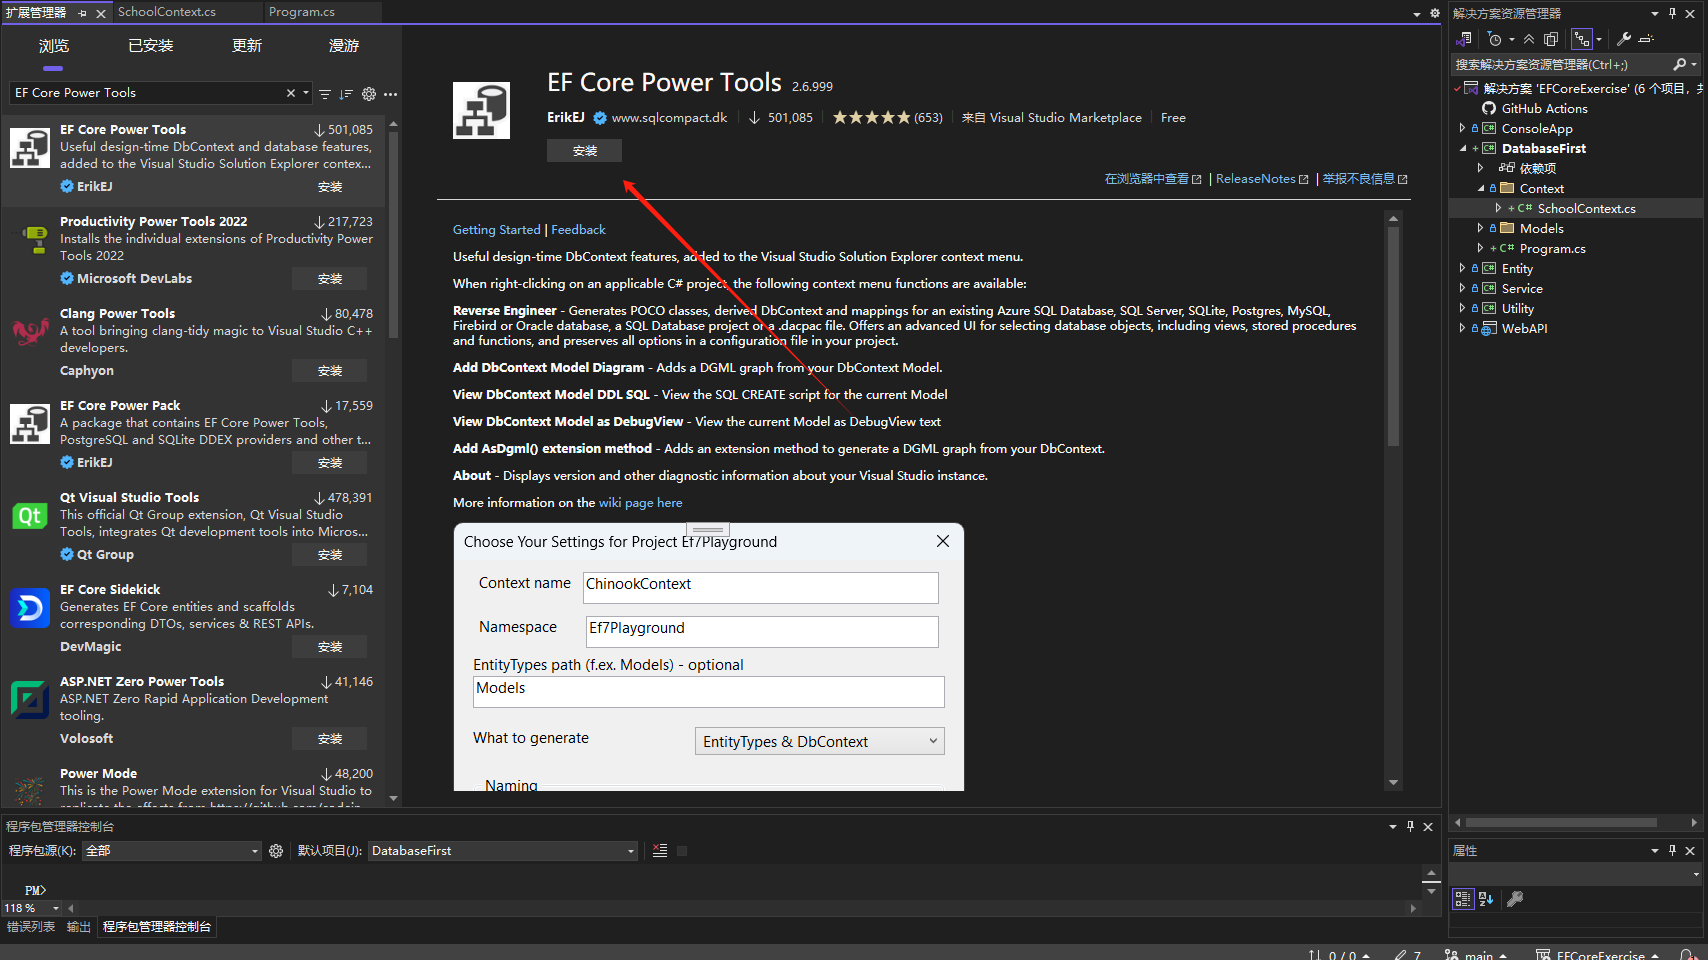Click the Solution Explorer search magnifier
Viewport: 1708px width, 960px height.
1680,64
